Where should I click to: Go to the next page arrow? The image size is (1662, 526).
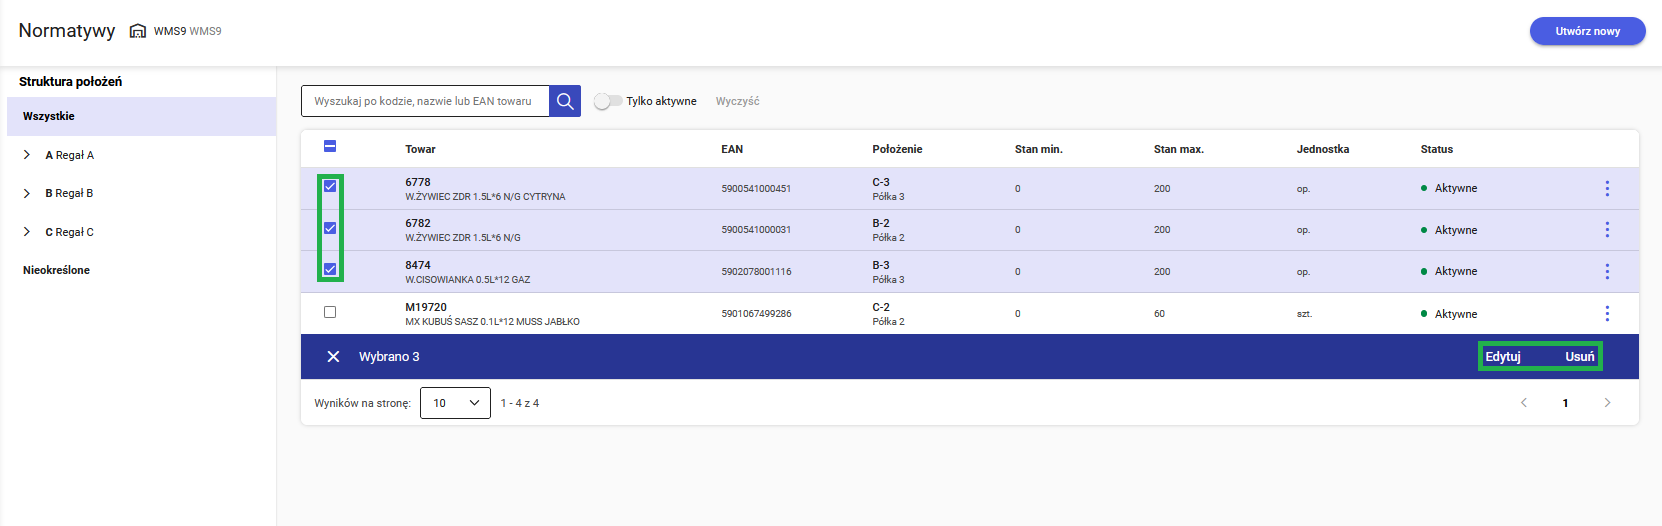[1607, 403]
